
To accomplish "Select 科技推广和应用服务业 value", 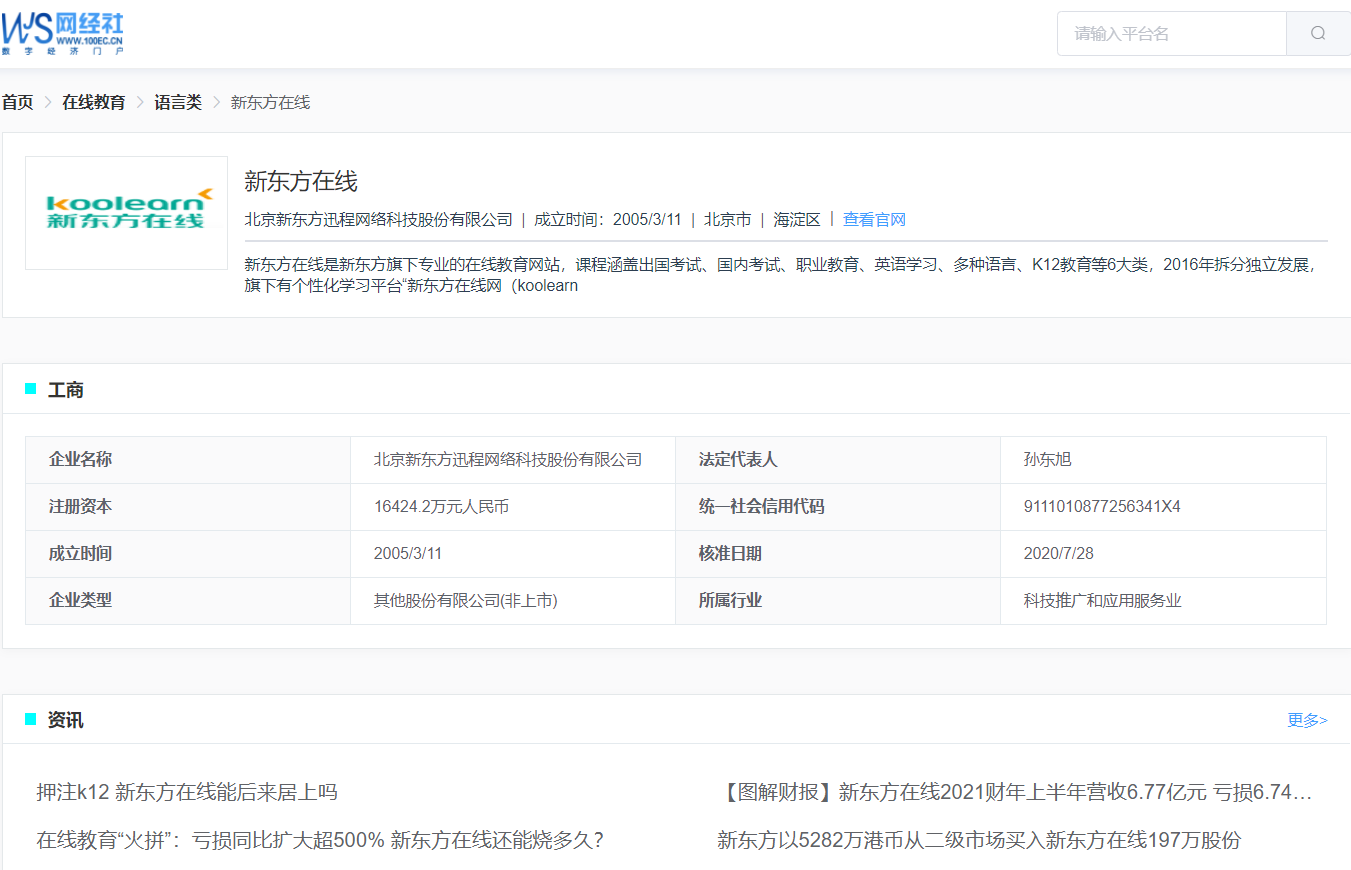I will (x=1103, y=601).
